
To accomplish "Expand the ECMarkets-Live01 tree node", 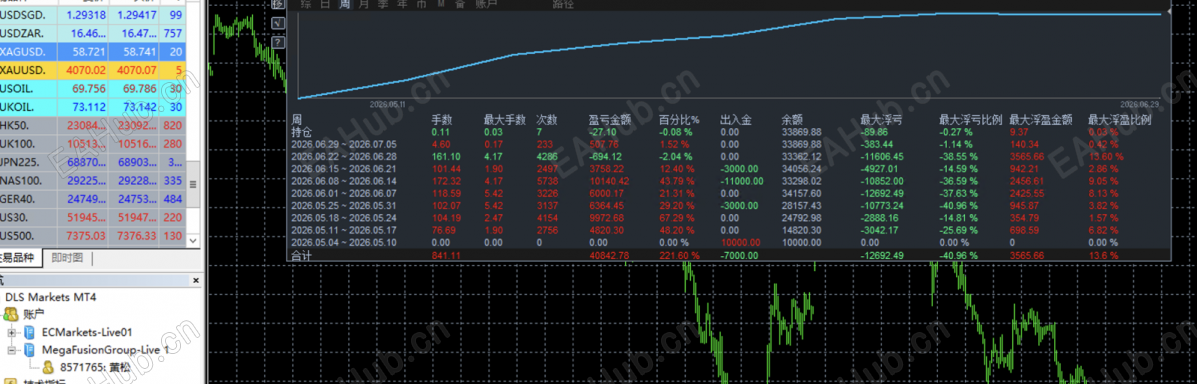I will click(x=11, y=333).
